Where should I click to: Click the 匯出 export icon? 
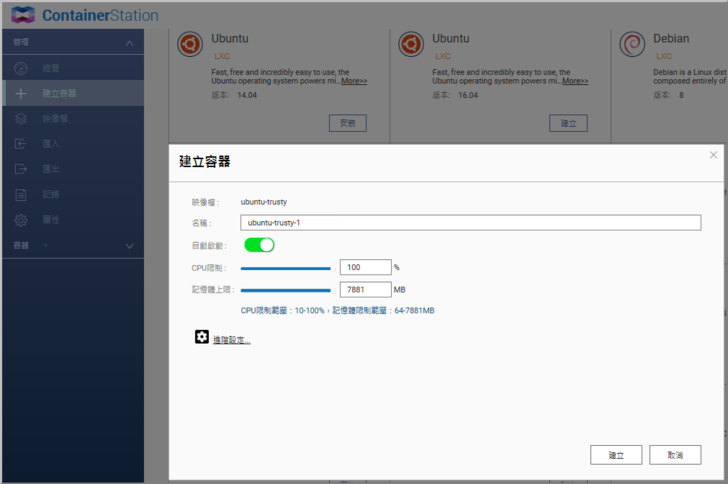click(x=21, y=169)
